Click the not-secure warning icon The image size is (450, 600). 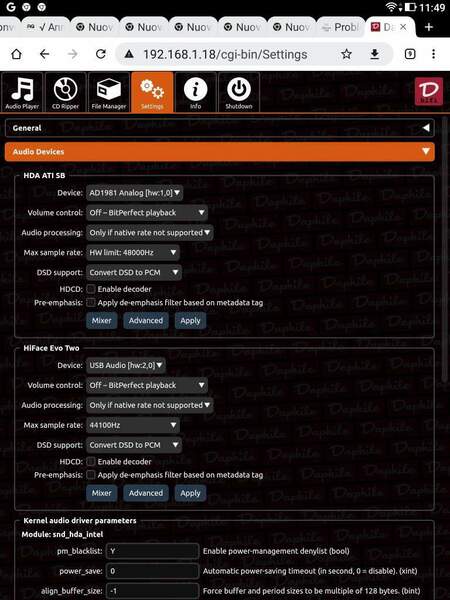(x=129, y=54)
